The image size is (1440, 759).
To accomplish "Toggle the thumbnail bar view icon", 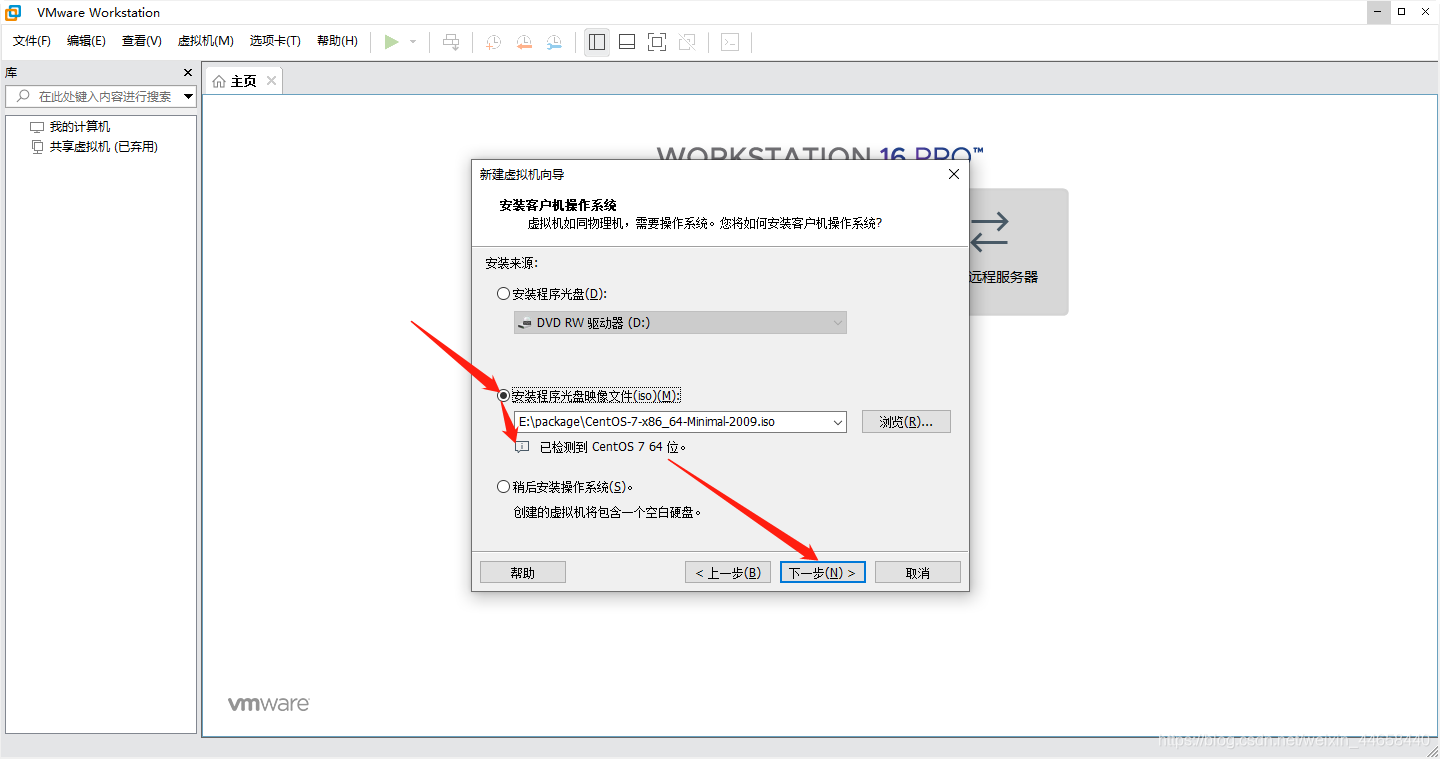I will (x=627, y=42).
